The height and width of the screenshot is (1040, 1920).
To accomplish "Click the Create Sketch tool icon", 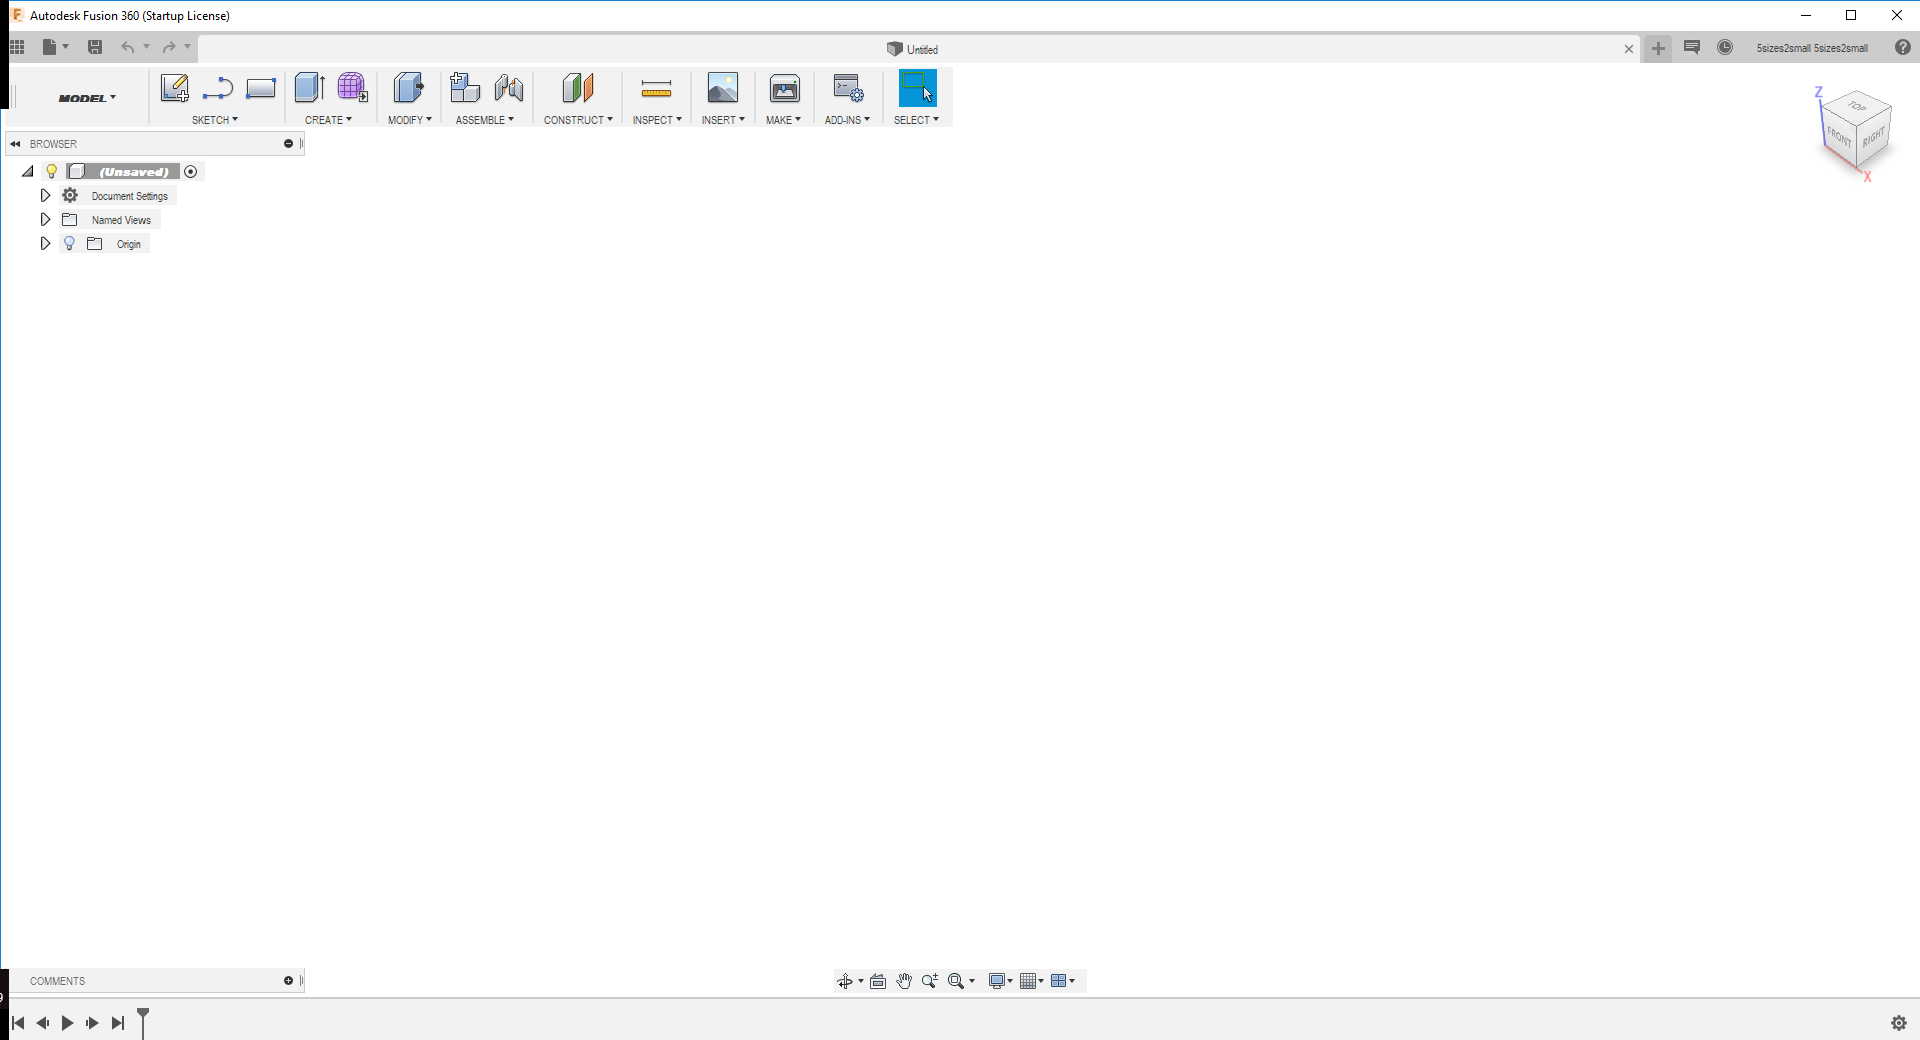I will (x=175, y=88).
